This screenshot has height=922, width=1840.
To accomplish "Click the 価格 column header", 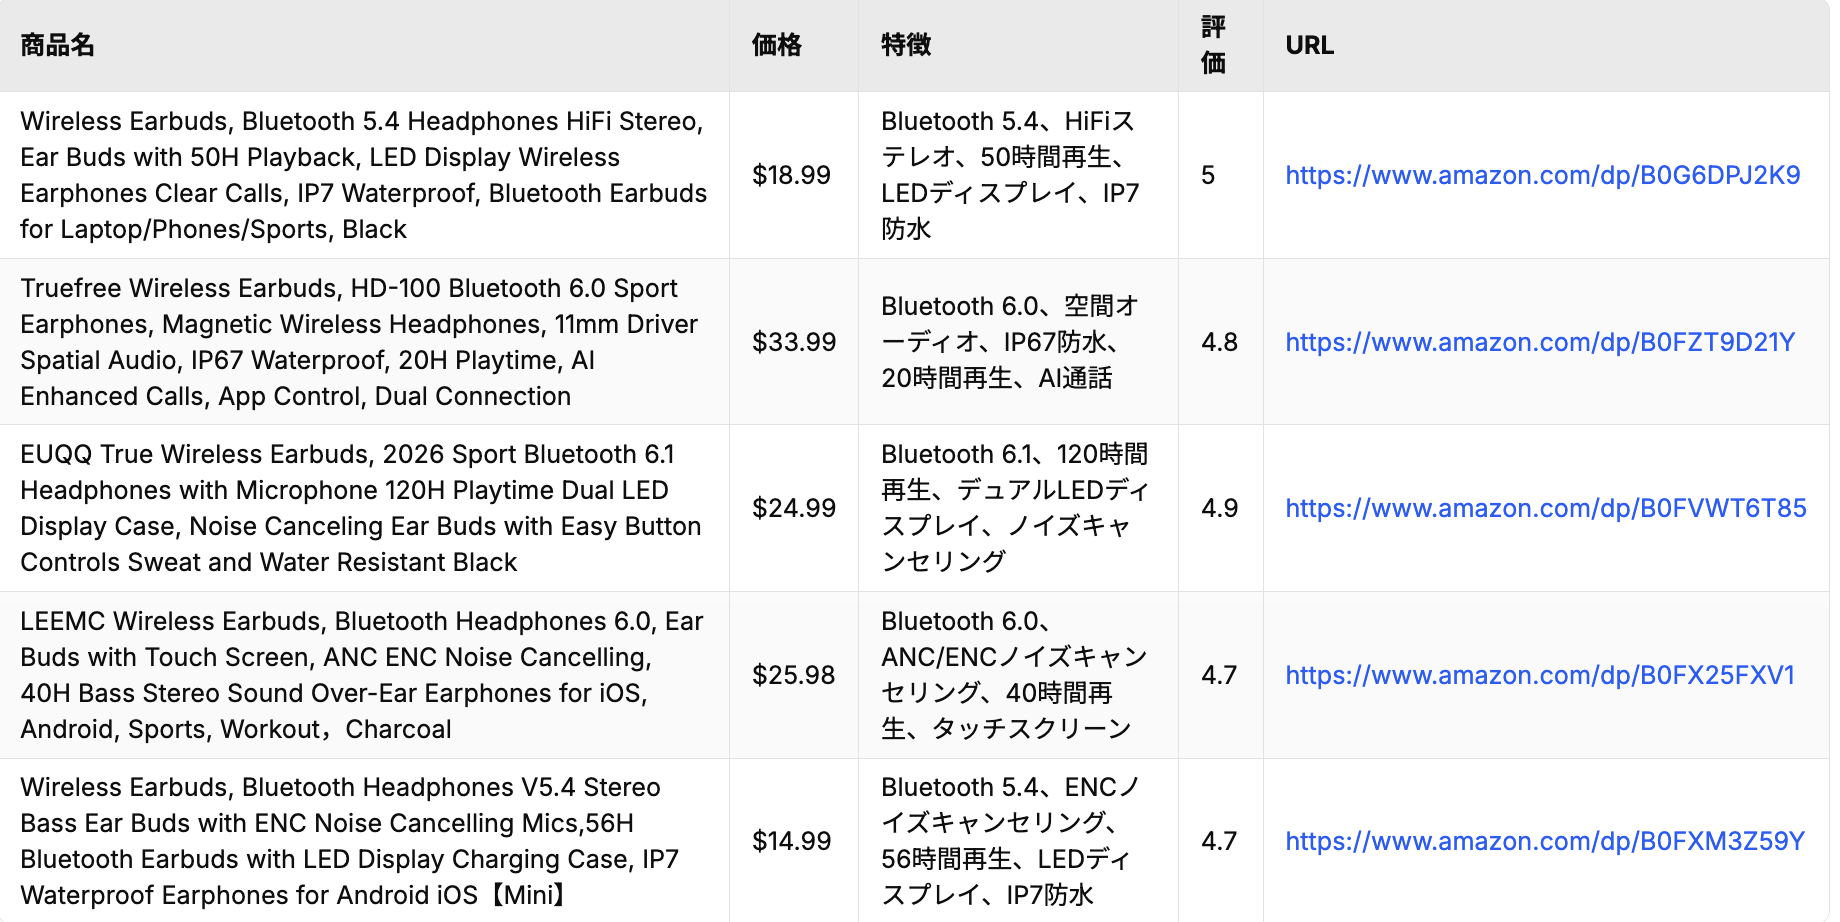I will 777,46.
